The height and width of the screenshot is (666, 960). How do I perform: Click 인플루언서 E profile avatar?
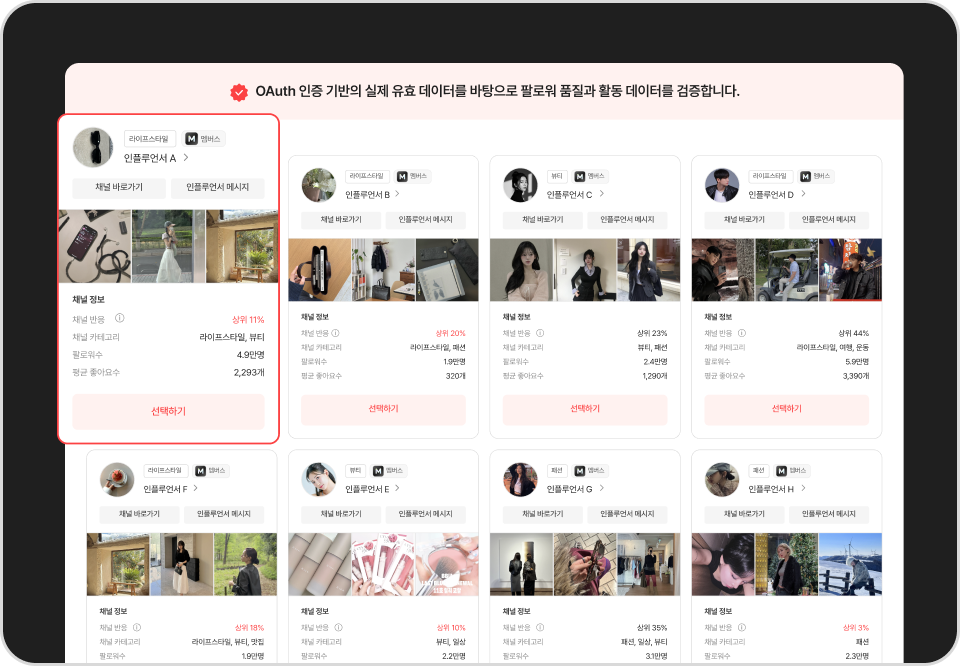click(319, 479)
